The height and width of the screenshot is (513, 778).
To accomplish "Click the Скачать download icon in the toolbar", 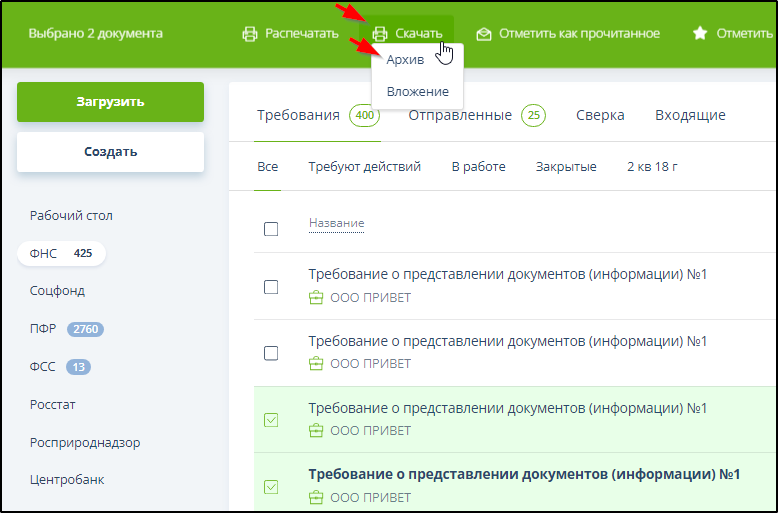I will pyautogui.click(x=380, y=34).
